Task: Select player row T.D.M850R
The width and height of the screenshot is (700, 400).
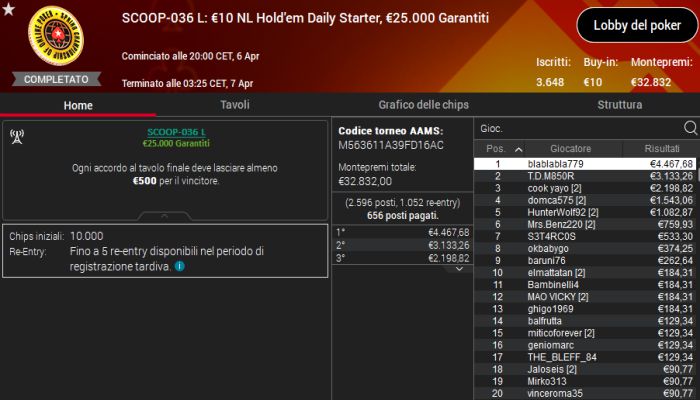Action: pyautogui.click(x=585, y=176)
